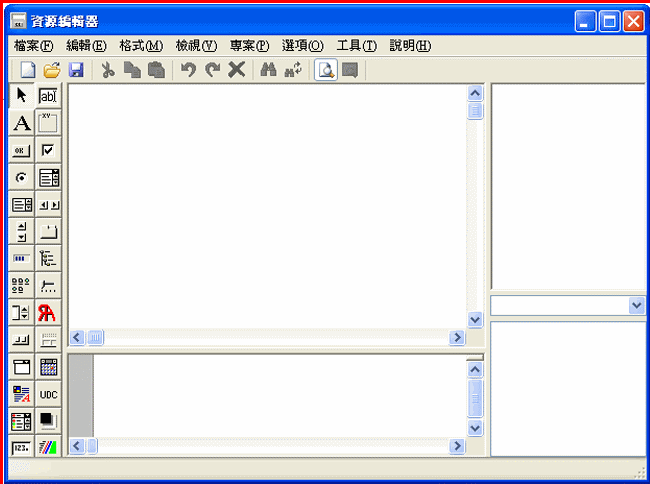Select the calendar grid control tool
Image resolution: width=650 pixels, height=484 pixels.
coord(48,367)
